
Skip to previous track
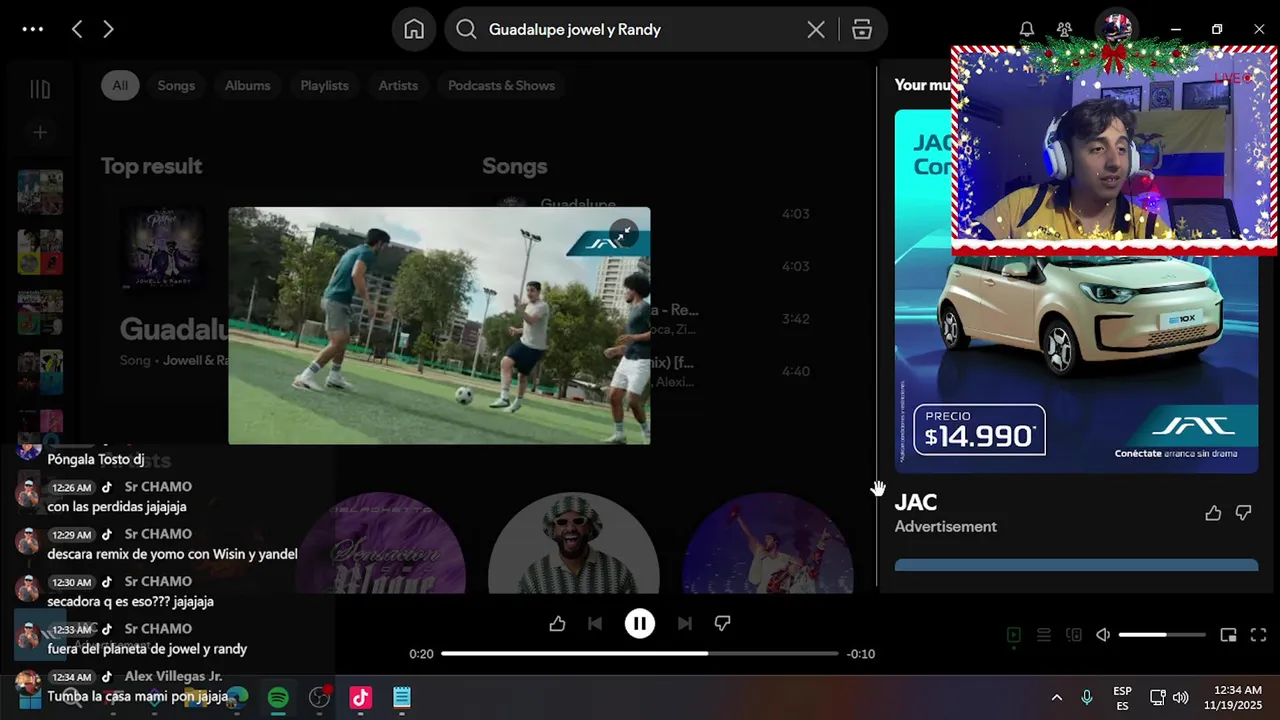coord(595,623)
